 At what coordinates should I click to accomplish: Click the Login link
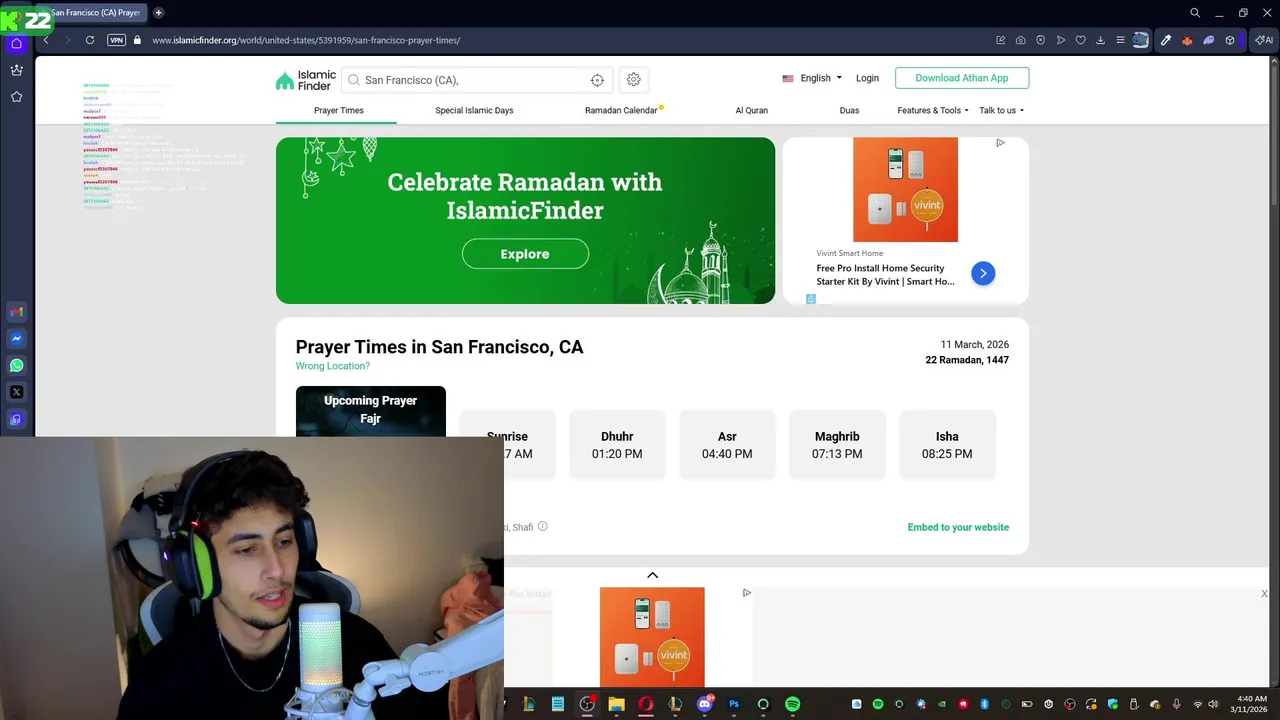click(867, 78)
